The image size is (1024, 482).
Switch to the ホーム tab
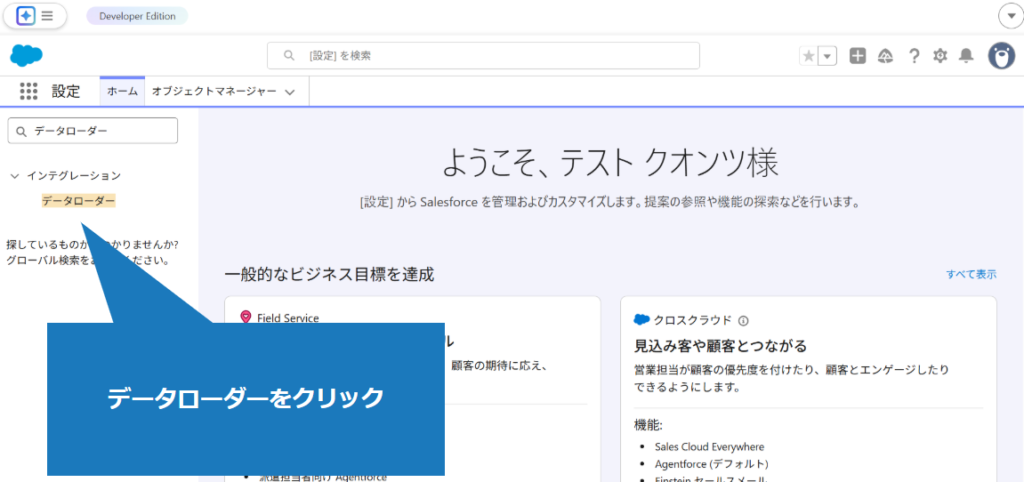pyautogui.click(x=122, y=91)
